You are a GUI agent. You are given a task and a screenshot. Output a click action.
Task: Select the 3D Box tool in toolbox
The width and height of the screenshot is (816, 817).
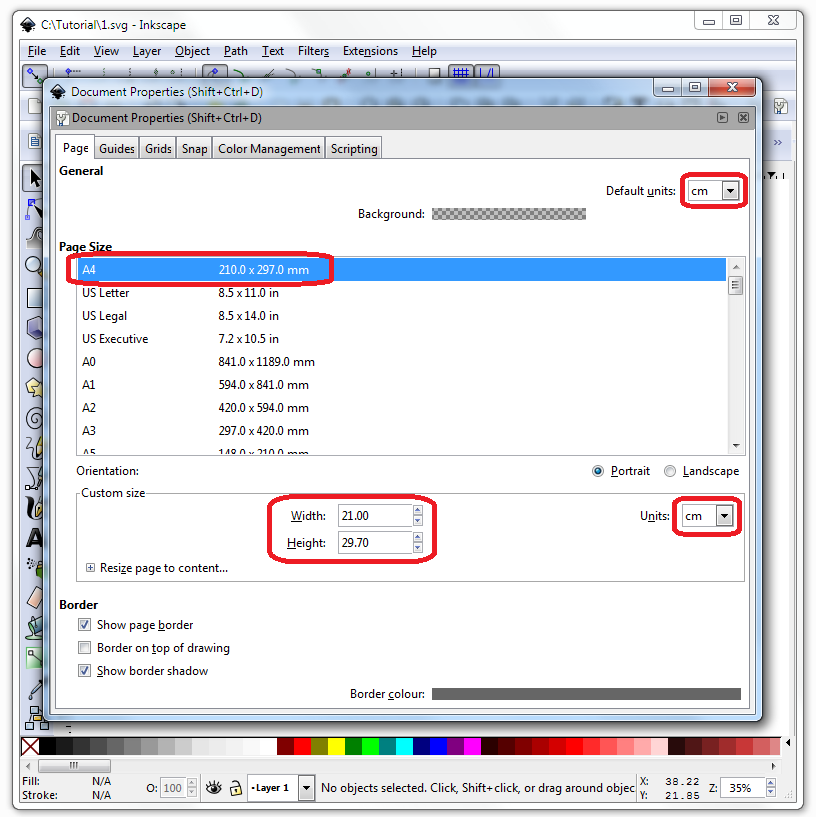click(x=34, y=328)
